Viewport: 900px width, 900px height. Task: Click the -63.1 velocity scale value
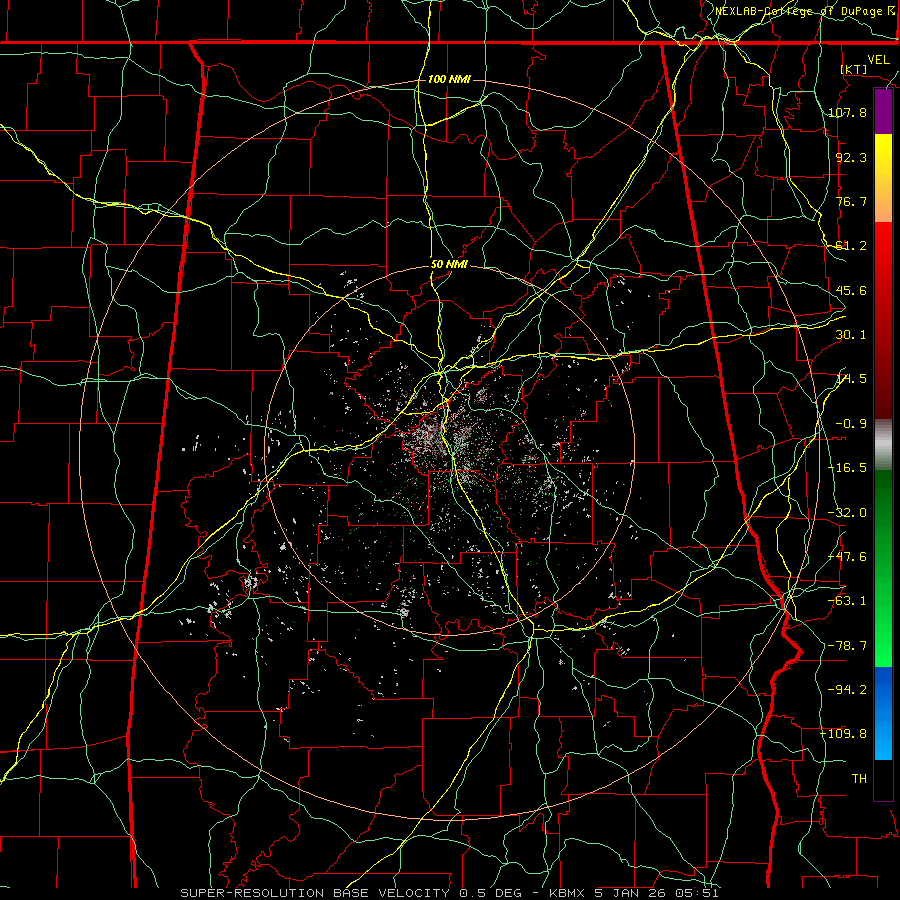[847, 601]
